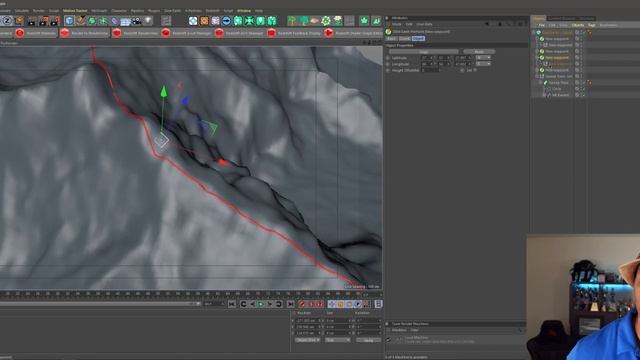Image resolution: width=640 pixels, height=360 pixels.
Task: Click the rock icon among the plant tools
Action: coord(314,21)
